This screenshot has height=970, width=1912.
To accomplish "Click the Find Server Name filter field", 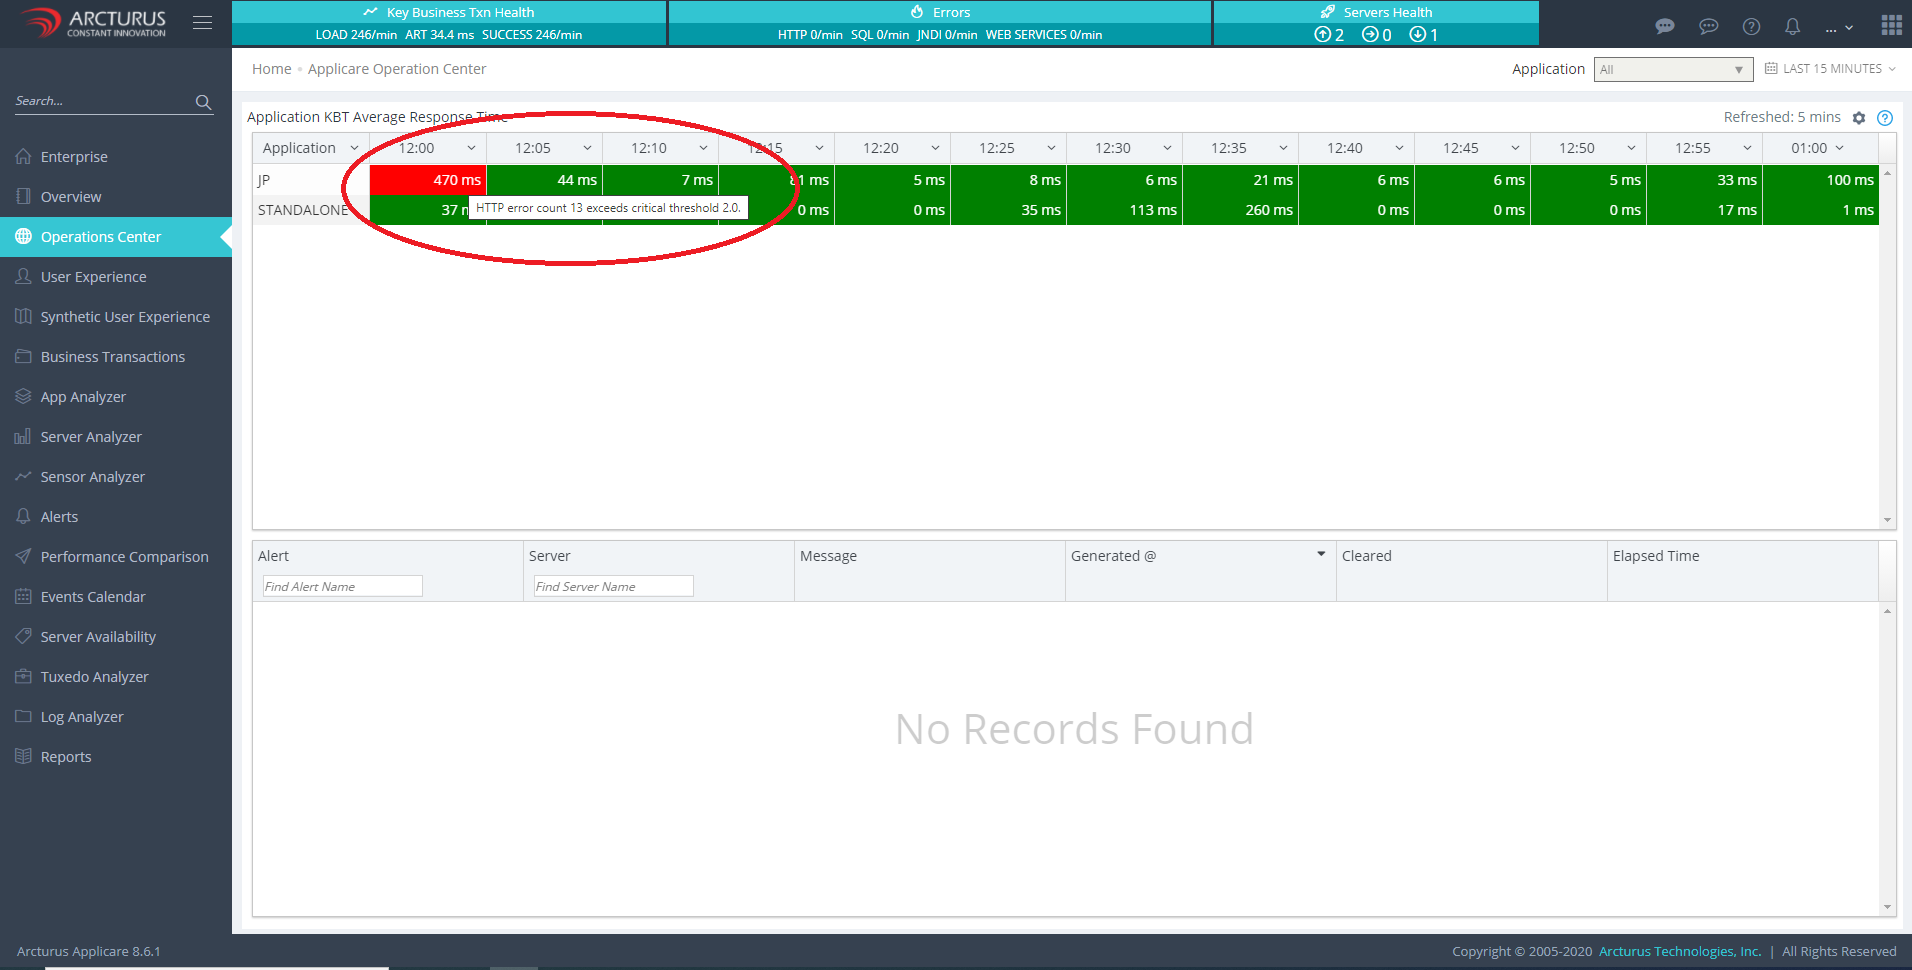I will pos(613,586).
